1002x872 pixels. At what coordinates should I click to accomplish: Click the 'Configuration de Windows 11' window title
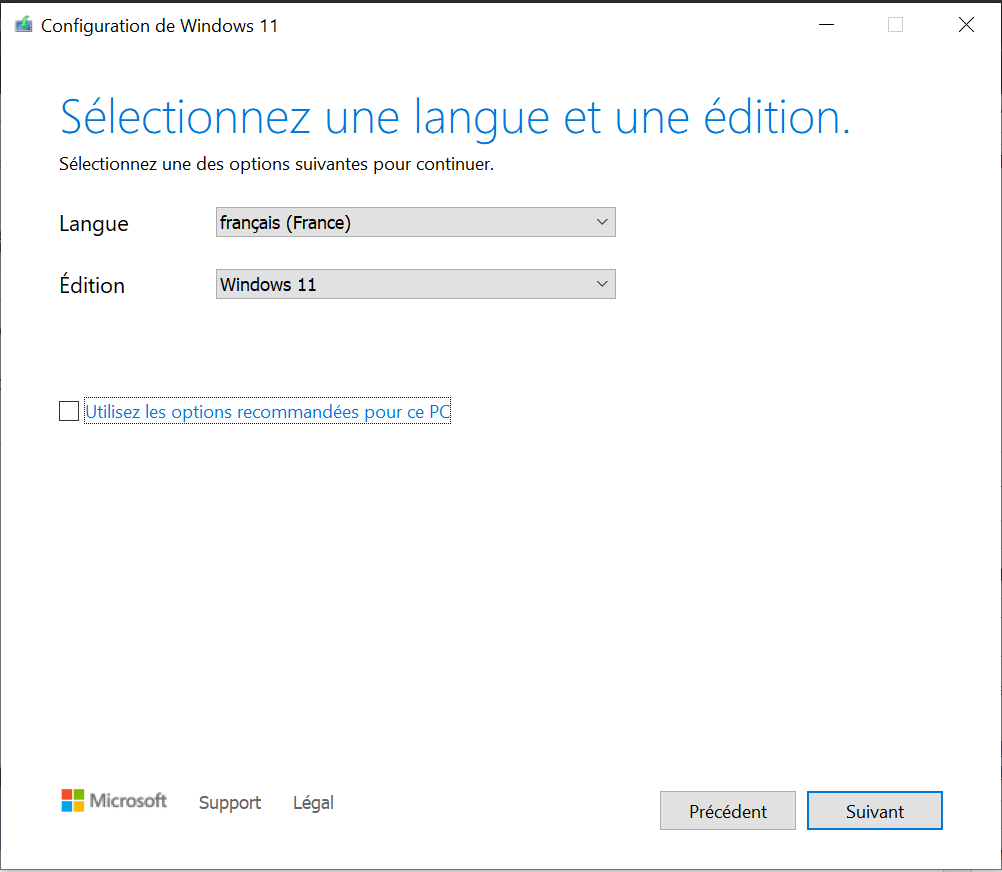tap(160, 26)
